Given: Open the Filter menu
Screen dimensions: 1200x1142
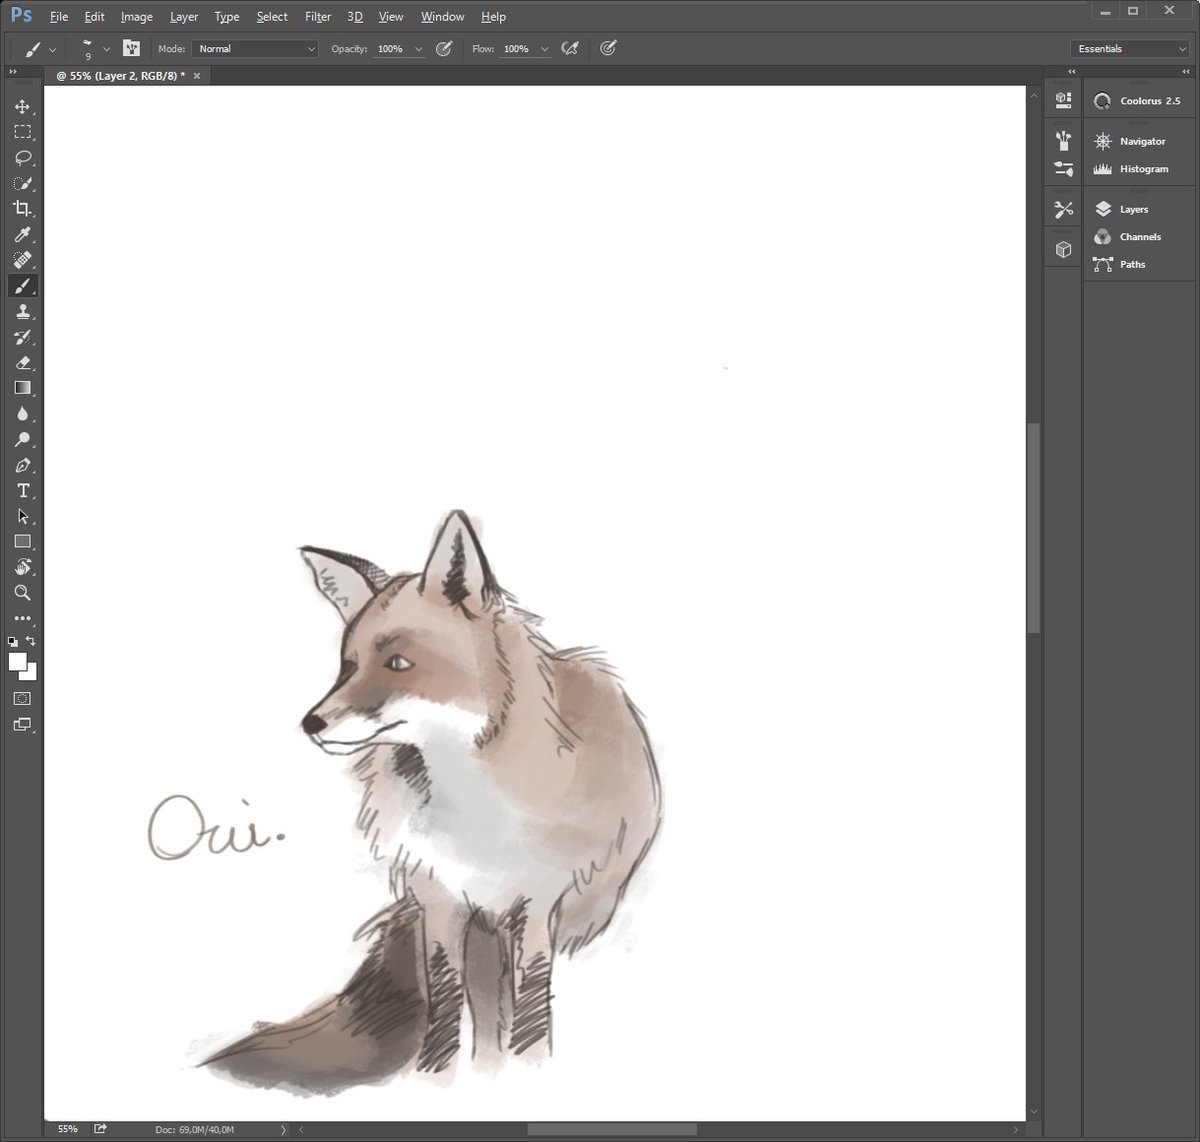Looking at the screenshot, I should 318,17.
